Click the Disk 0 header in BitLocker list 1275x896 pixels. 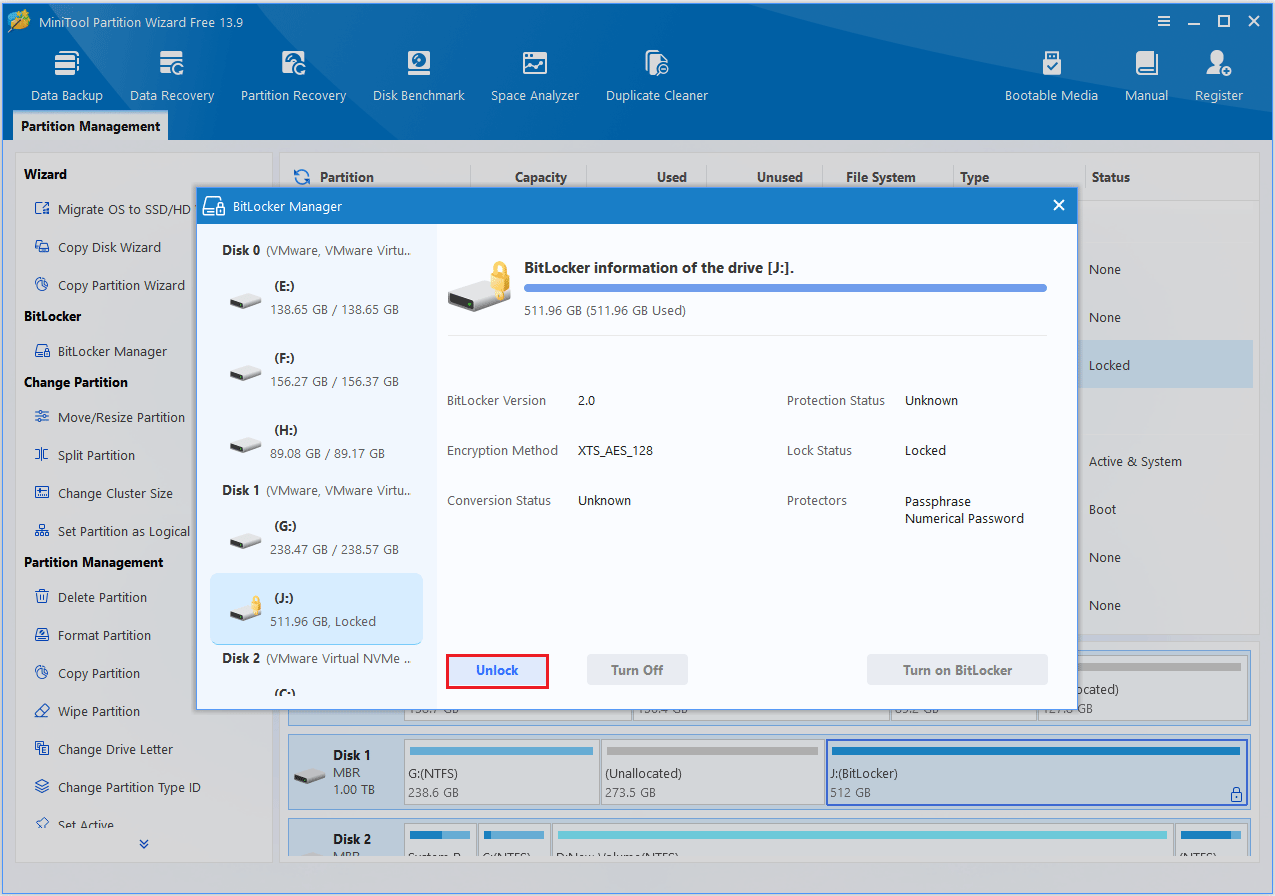pyautogui.click(x=316, y=250)
